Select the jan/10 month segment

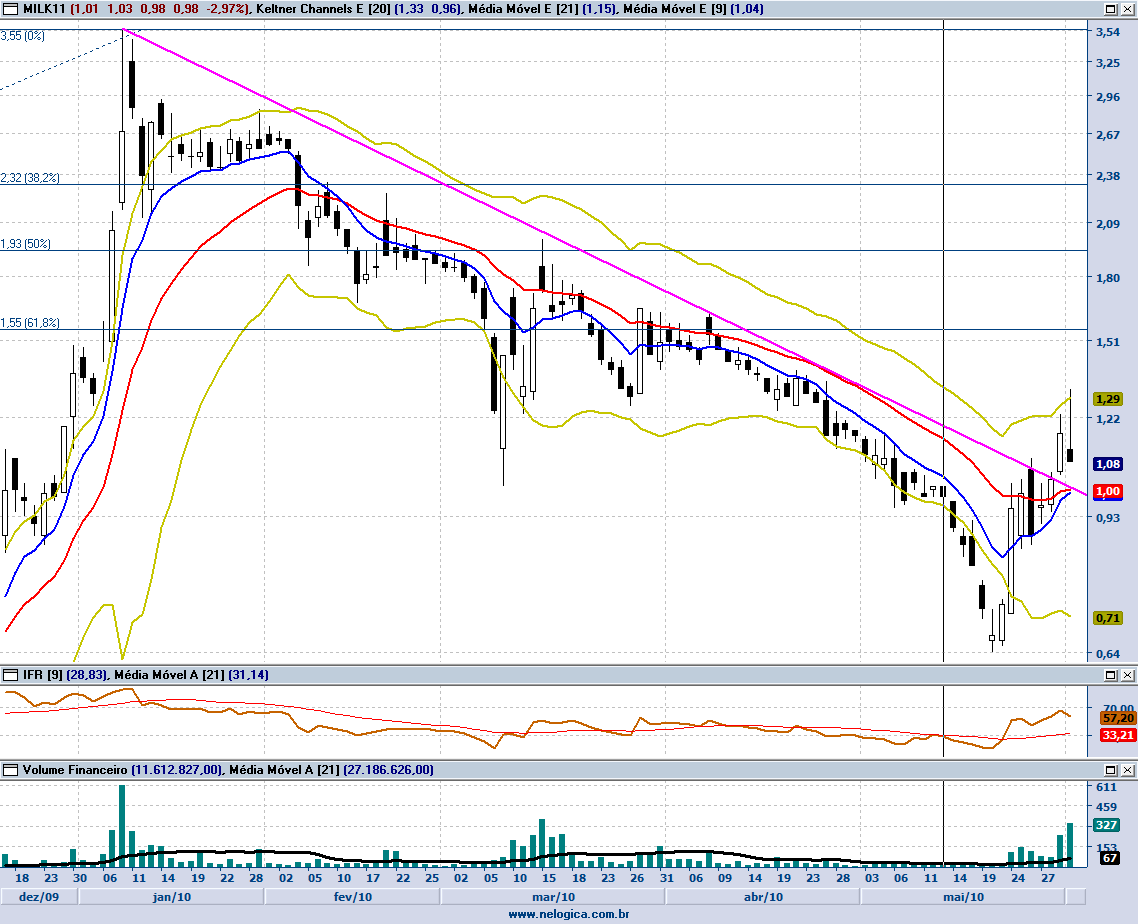coord(171,896)
